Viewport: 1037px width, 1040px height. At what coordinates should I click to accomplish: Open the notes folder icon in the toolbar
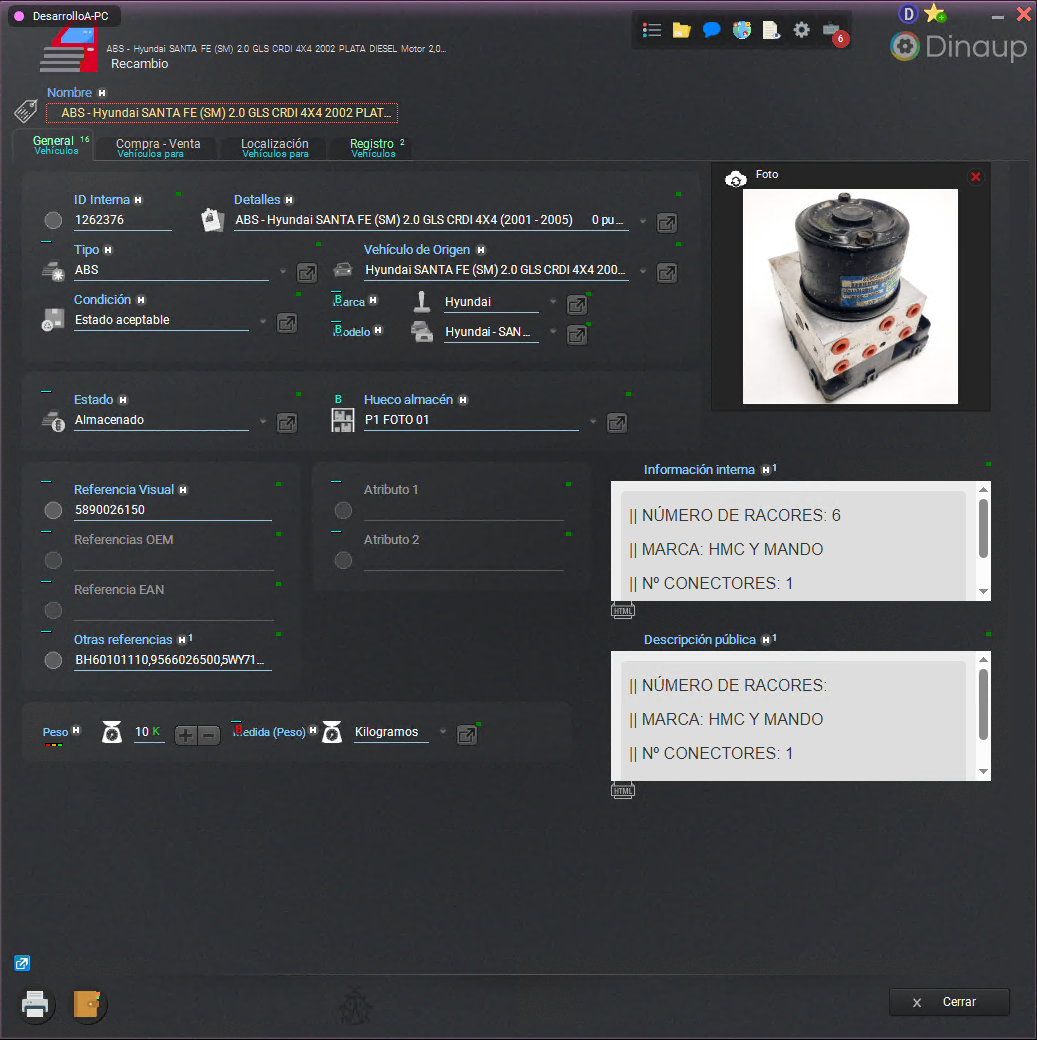(682, 30)
